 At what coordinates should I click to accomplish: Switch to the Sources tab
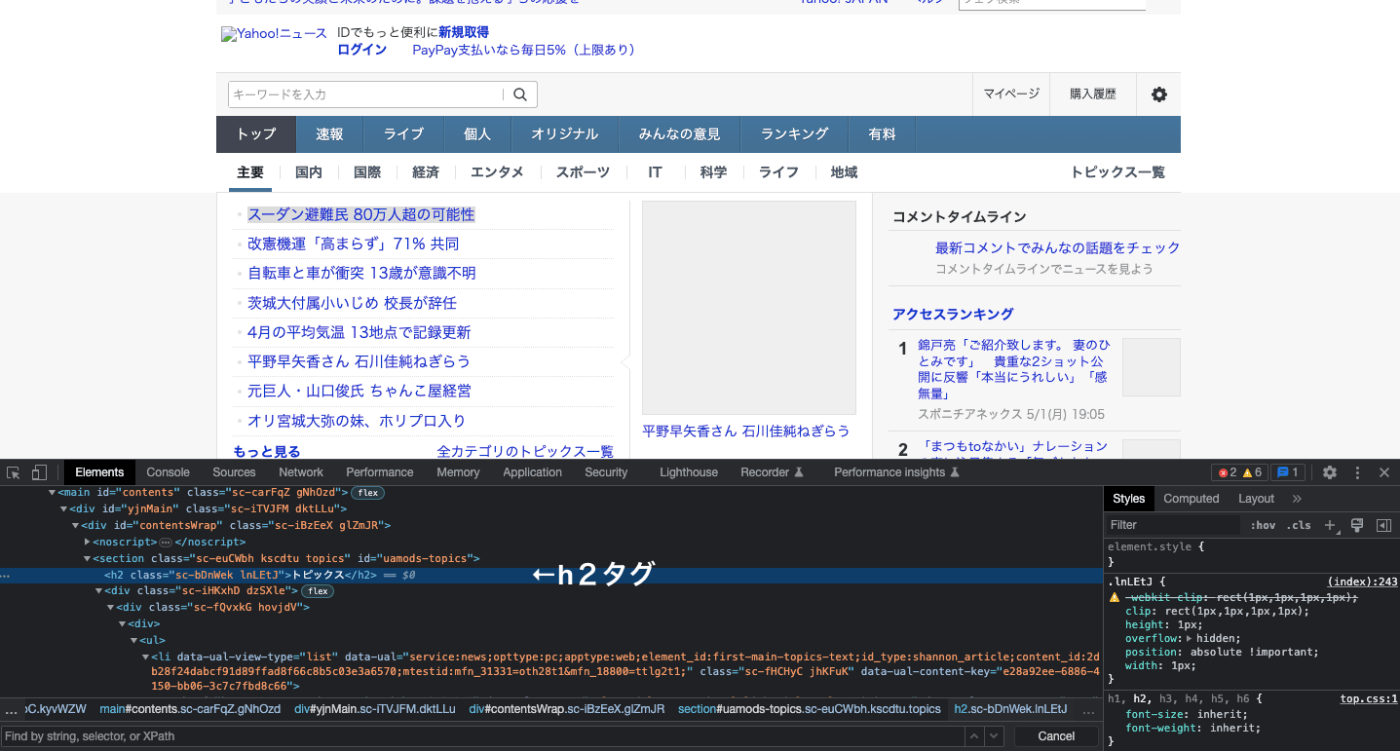coord(234,472)
